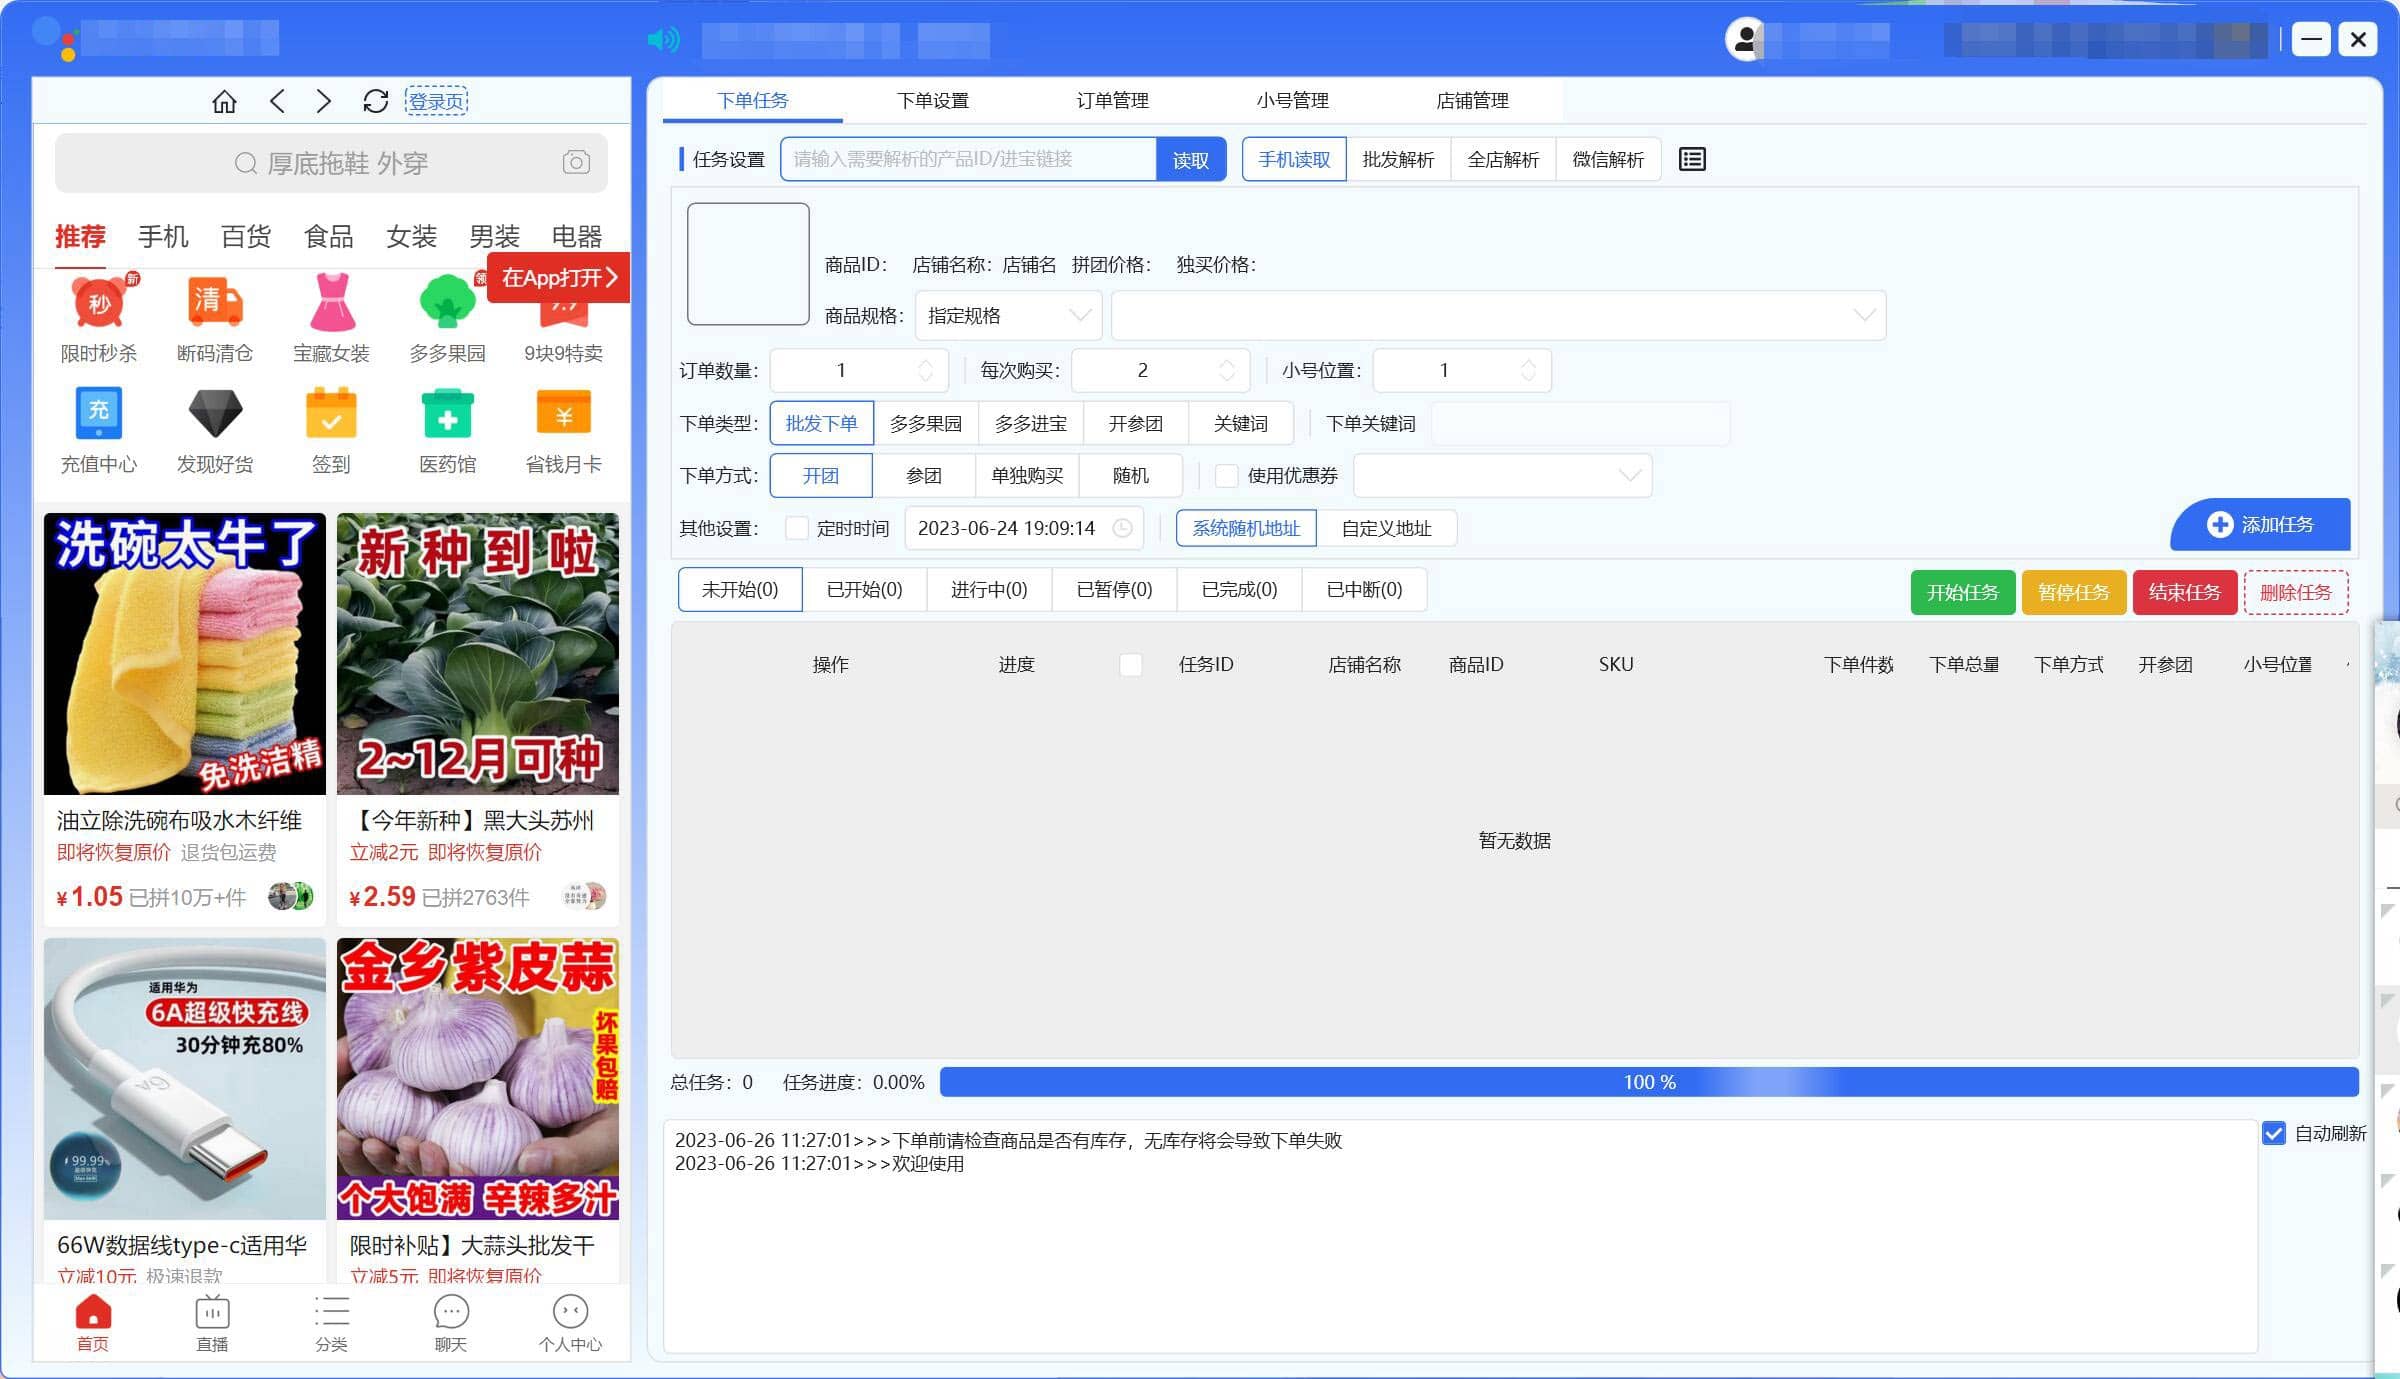
Task: Click 添加任务 button
Action: 2260,525
